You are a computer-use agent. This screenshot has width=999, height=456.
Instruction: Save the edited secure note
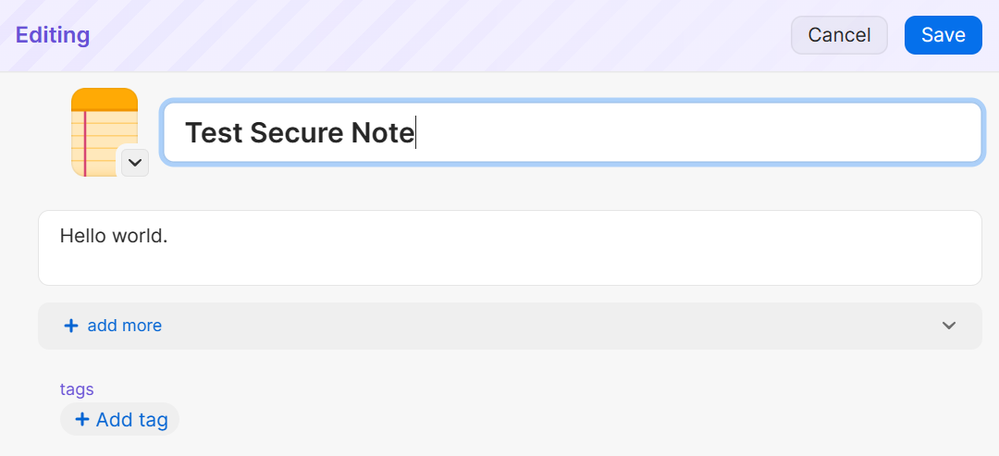coord(942,35)
